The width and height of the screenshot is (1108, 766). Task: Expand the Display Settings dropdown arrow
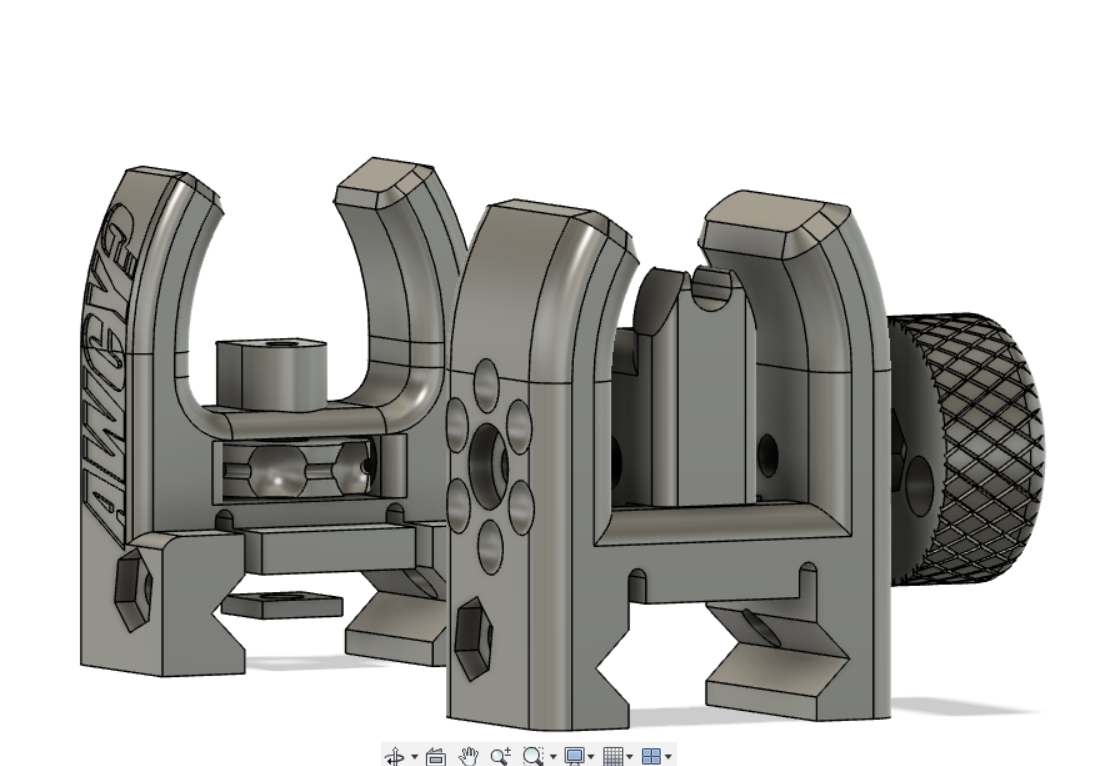point(591,758)
